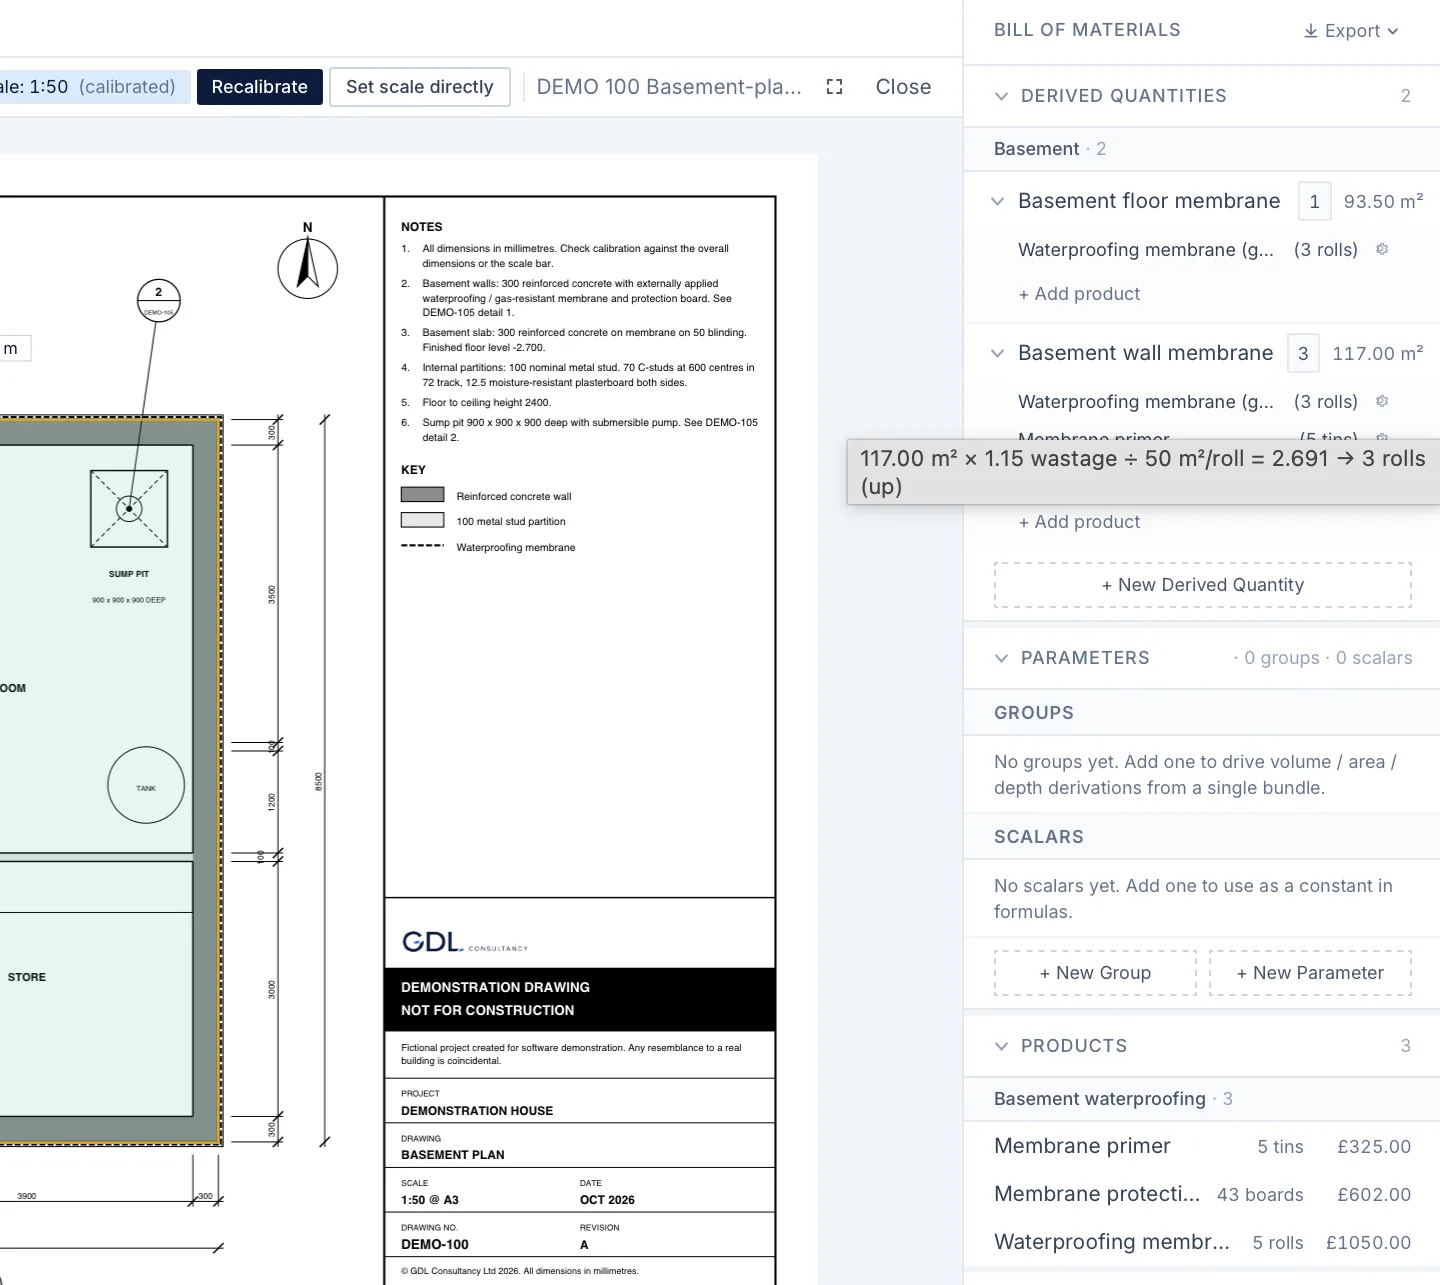Collapse the Parameters section

(x=1001, y=658)
